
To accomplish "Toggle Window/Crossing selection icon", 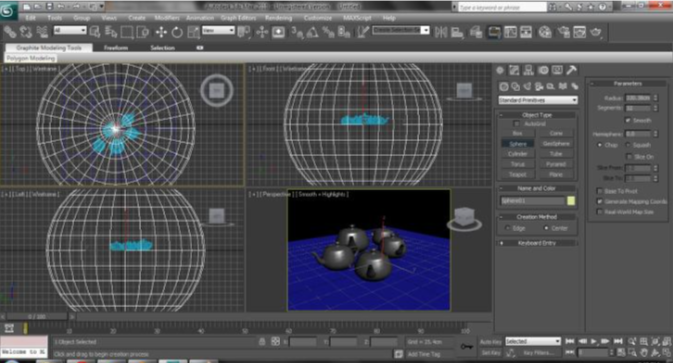I will (142, 32).
